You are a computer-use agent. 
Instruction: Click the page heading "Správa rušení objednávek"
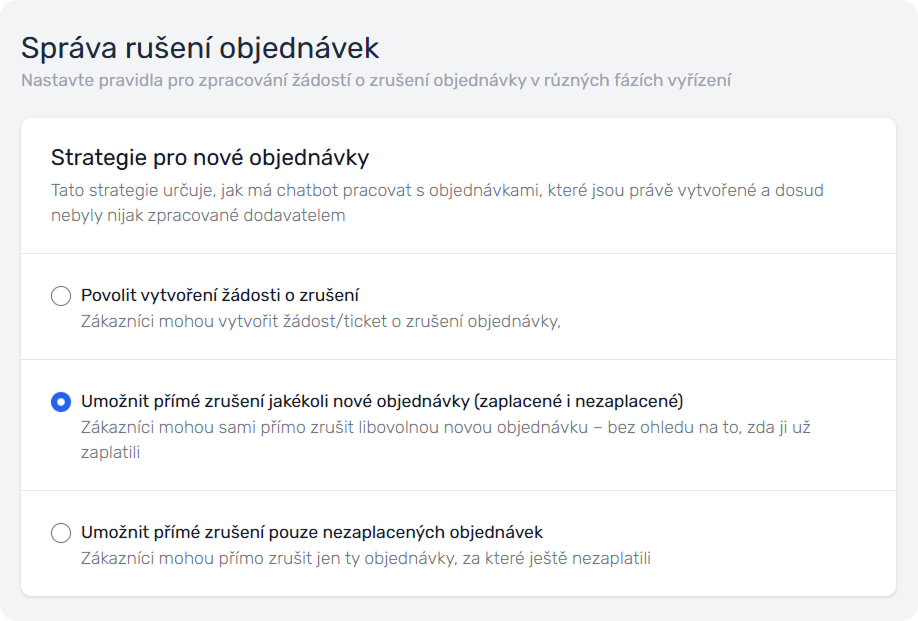[200, 48]
